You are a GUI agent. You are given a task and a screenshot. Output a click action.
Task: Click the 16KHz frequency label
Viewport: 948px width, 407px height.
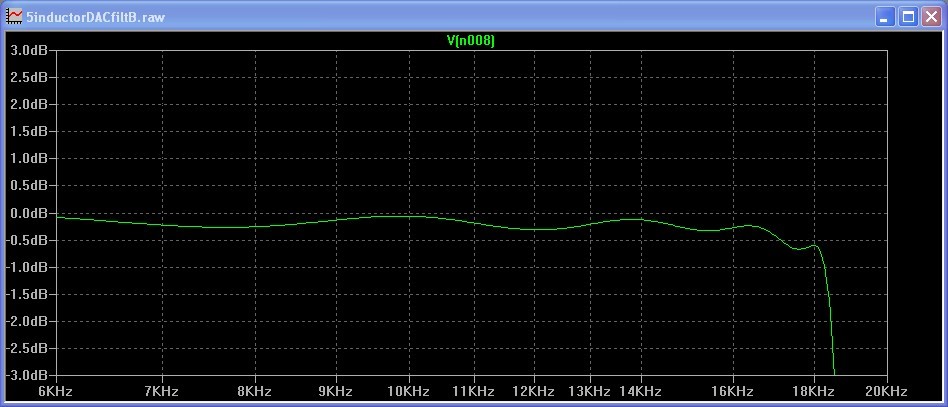733,391
